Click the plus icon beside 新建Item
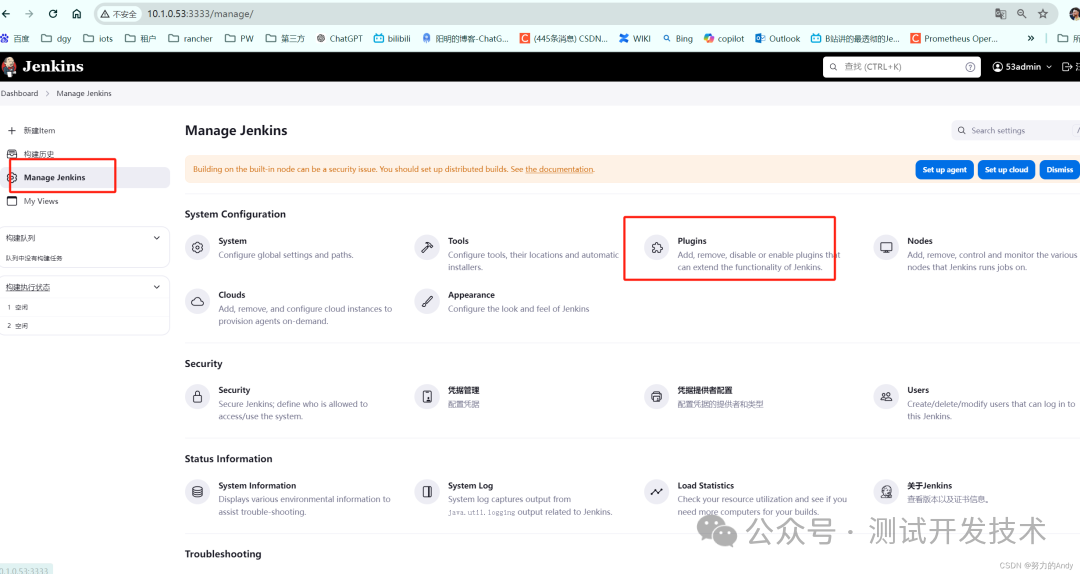Viewport: 1080px width, 574px height. 12,130
